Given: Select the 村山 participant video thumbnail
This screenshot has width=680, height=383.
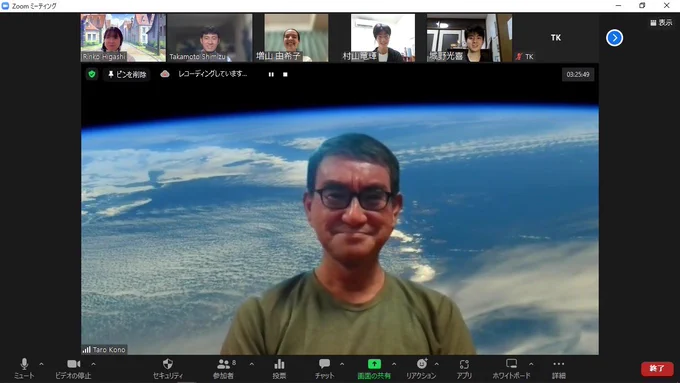Looking at the screenshot, I should 383,38.
